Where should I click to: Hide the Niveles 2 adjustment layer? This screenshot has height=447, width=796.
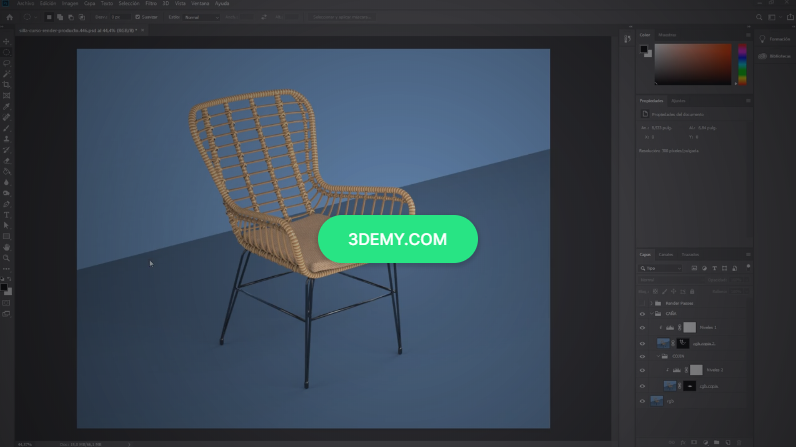point(642,370)
